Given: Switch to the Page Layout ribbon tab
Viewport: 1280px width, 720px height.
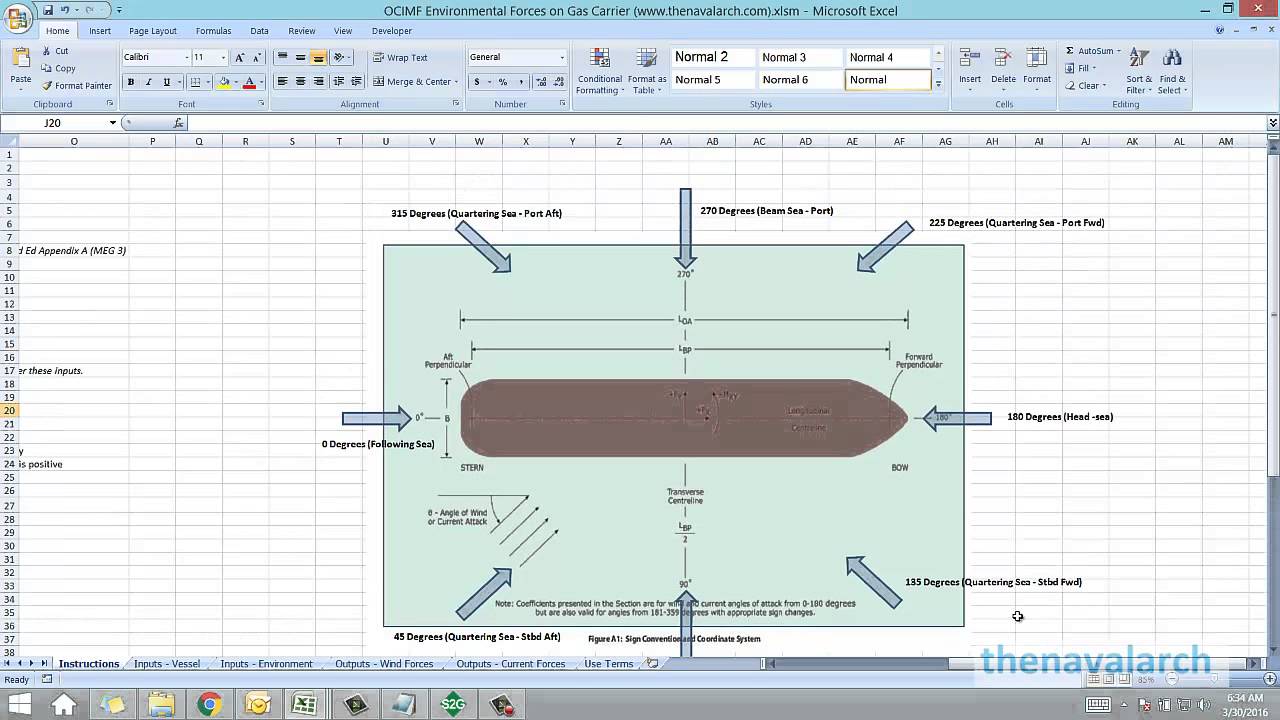Looking at the screenshot, I should pos(153,31).
